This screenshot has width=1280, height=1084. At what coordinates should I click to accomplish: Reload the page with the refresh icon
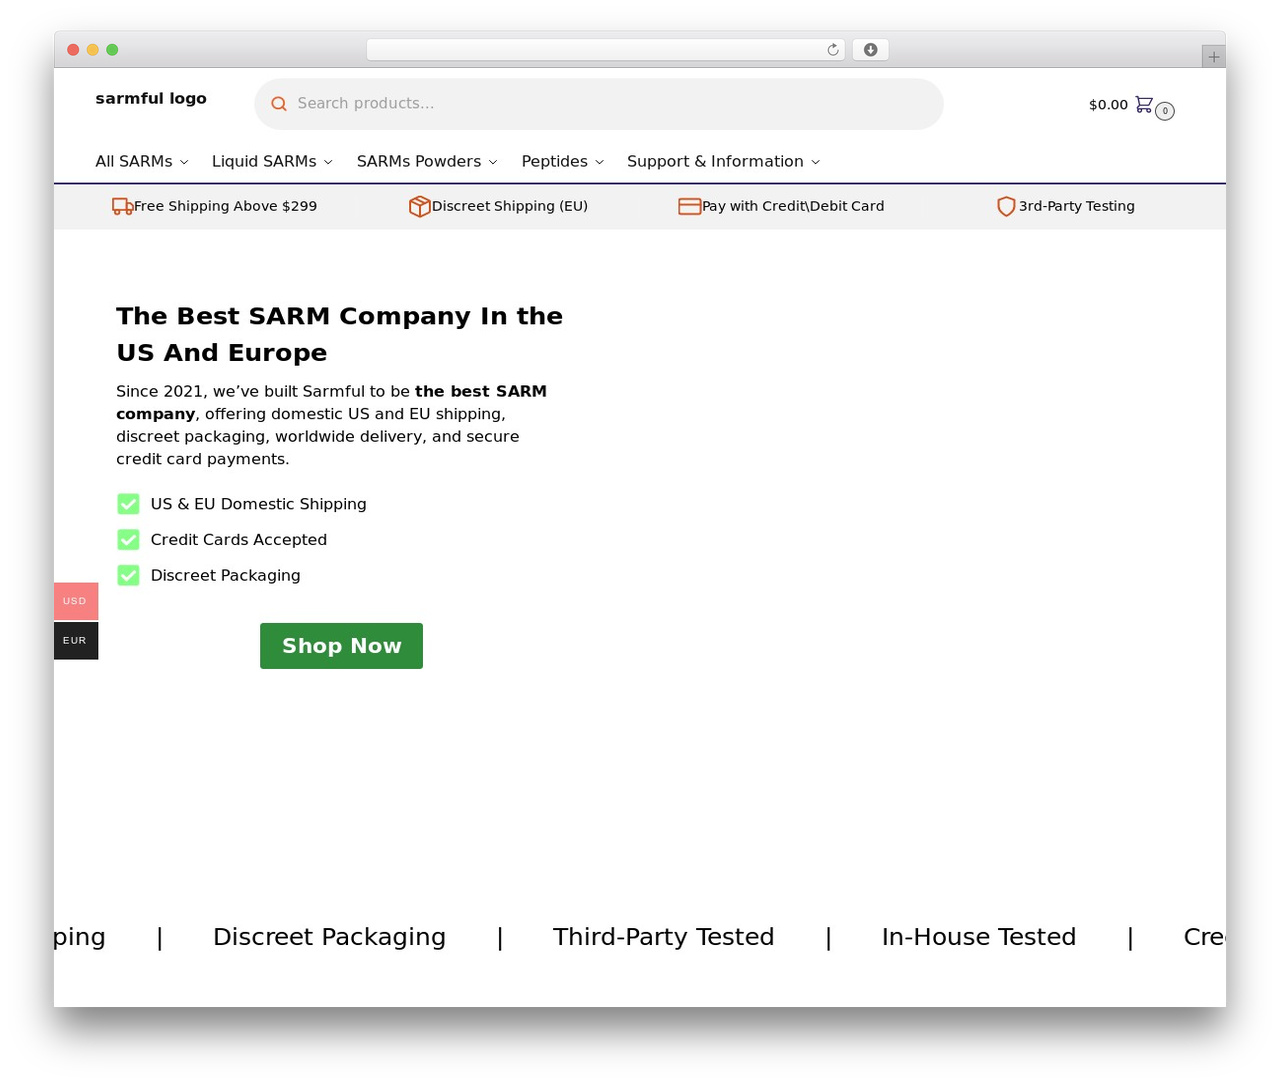click(833, 50)
